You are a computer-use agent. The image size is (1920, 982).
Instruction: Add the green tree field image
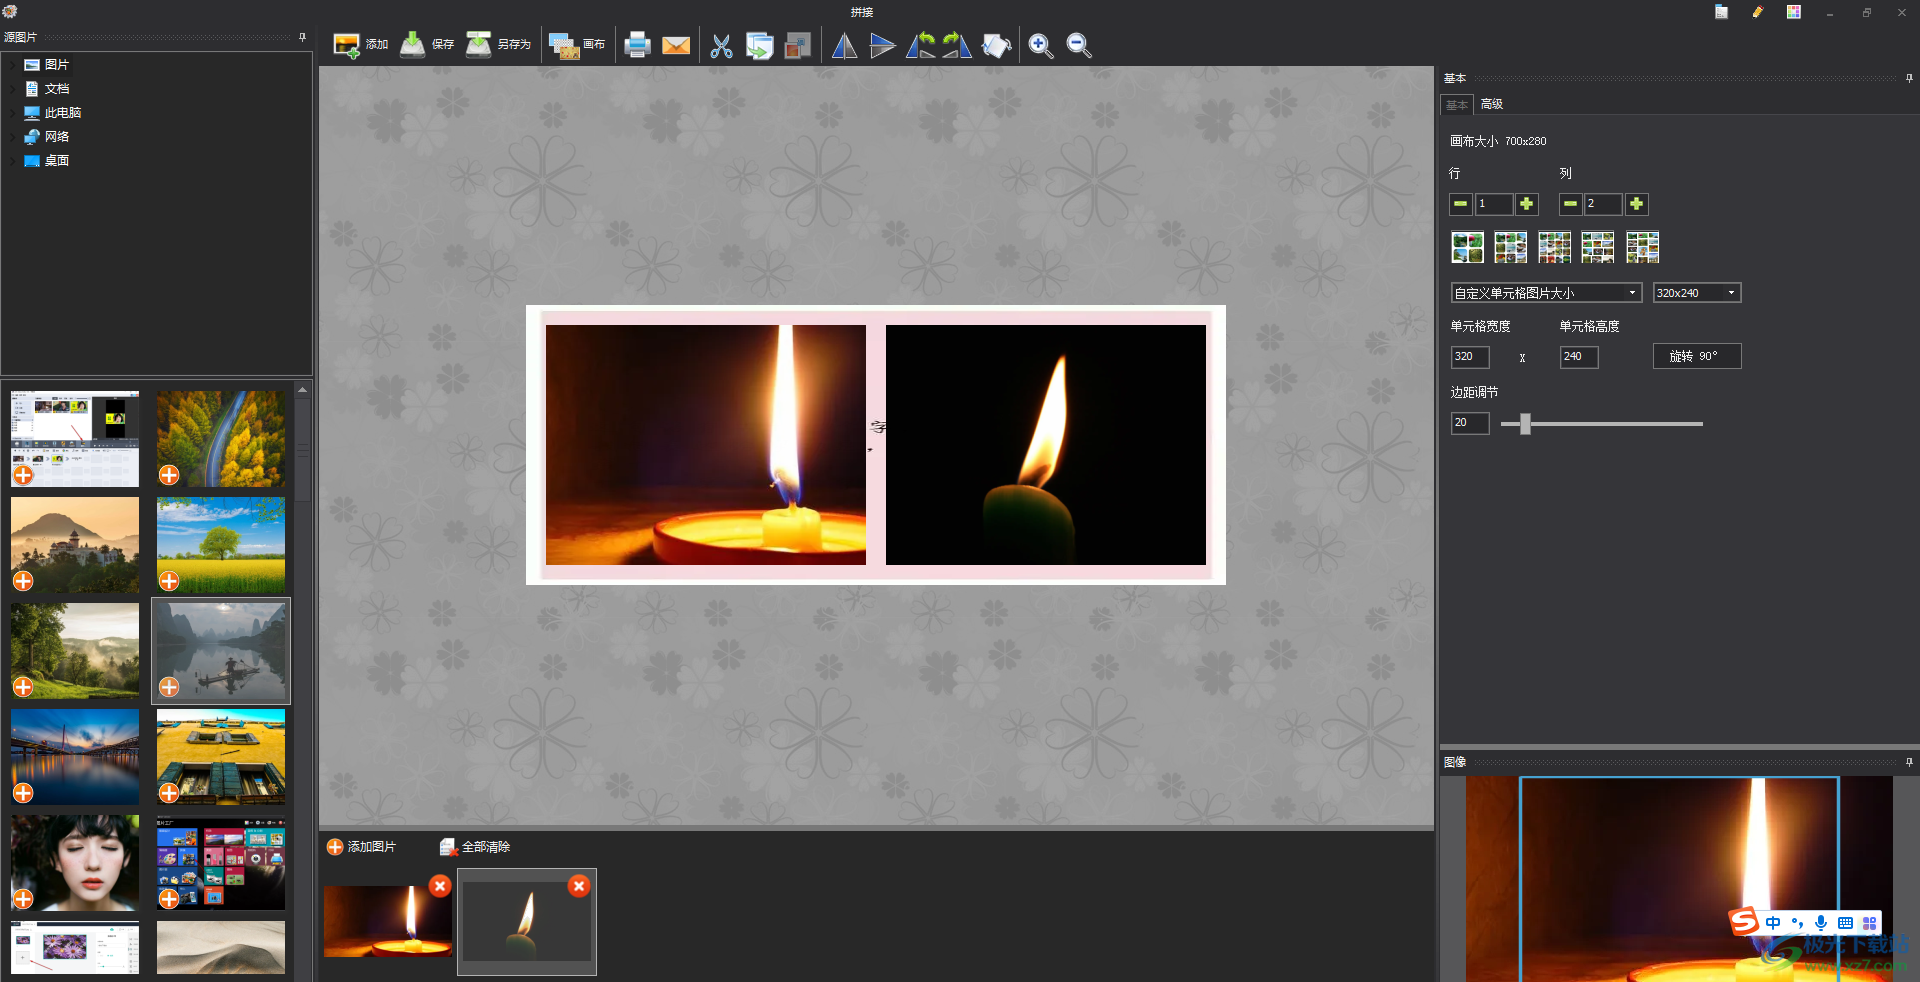point(169,581)
